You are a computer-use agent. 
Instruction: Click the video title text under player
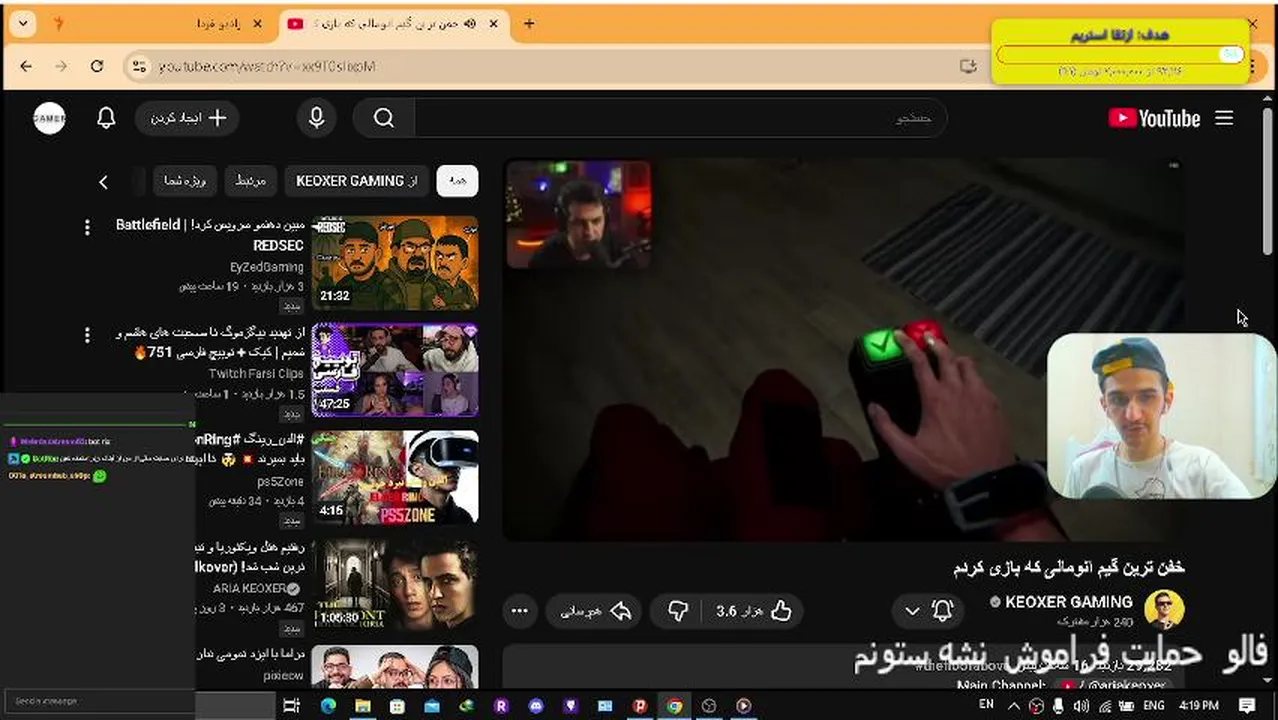point(1069,567)
